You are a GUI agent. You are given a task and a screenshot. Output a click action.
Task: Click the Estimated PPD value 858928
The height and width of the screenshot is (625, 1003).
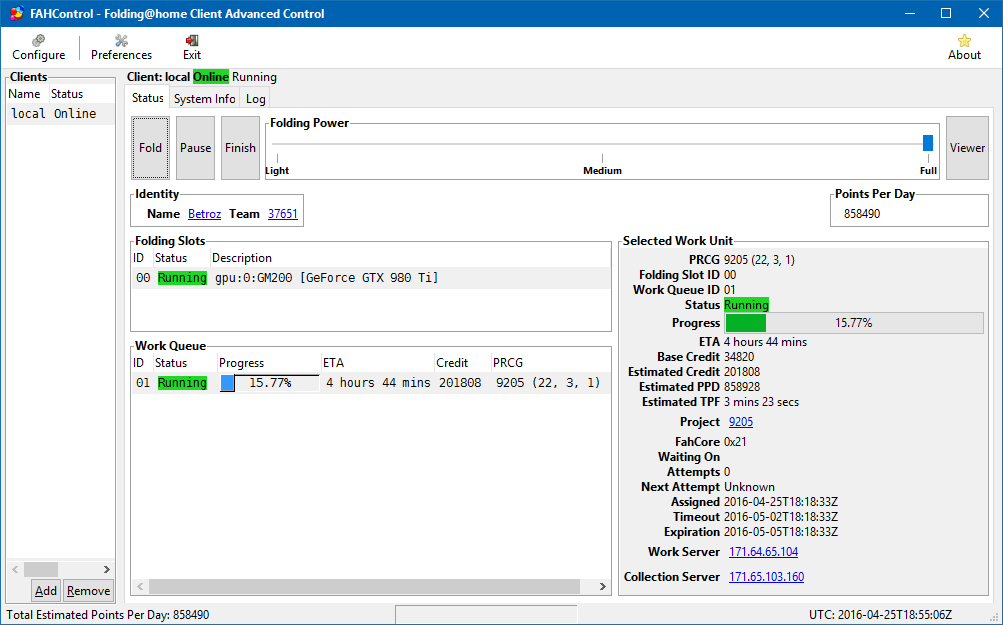pos(742,387)
